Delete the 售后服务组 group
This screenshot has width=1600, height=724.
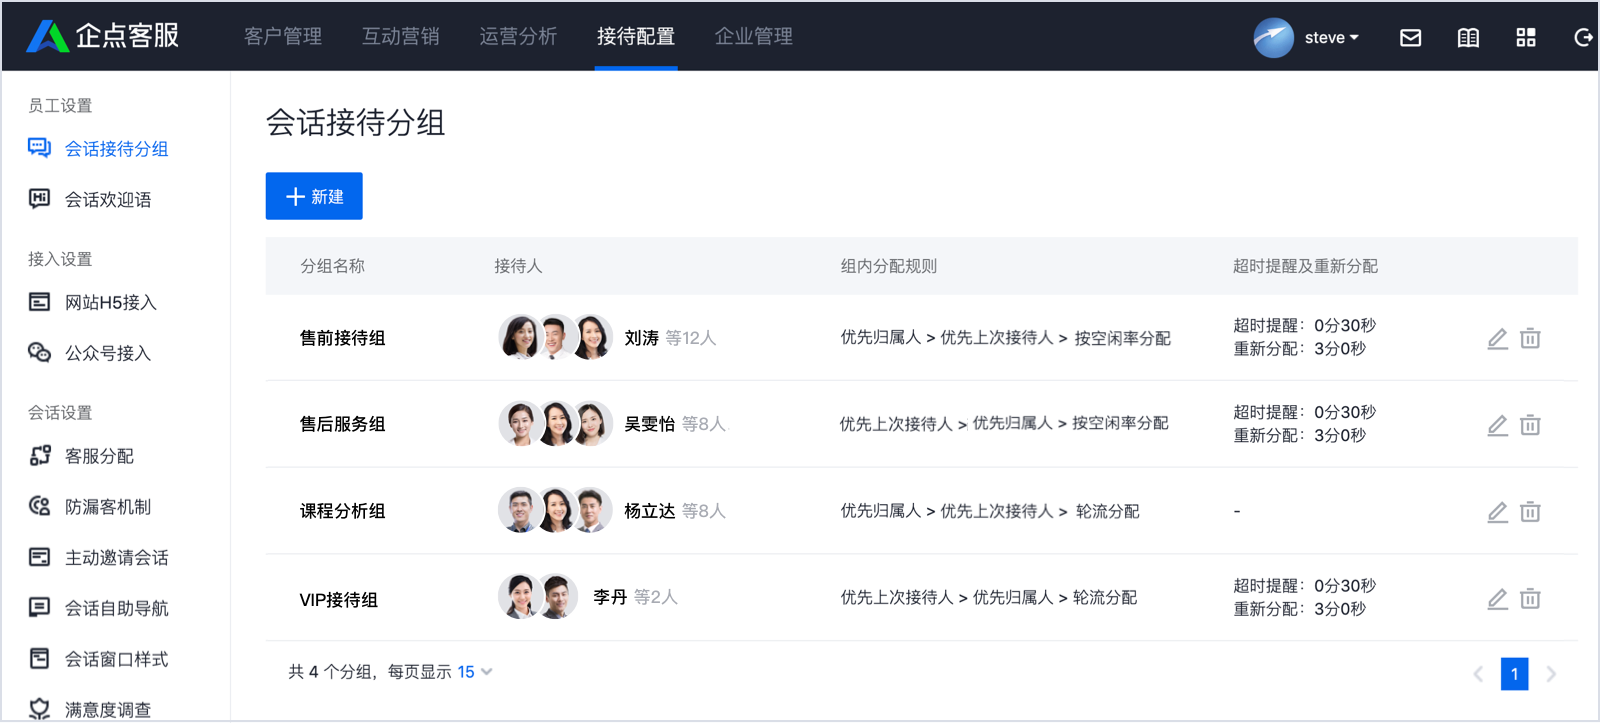pyautogui.click(x=1530, y=426)
